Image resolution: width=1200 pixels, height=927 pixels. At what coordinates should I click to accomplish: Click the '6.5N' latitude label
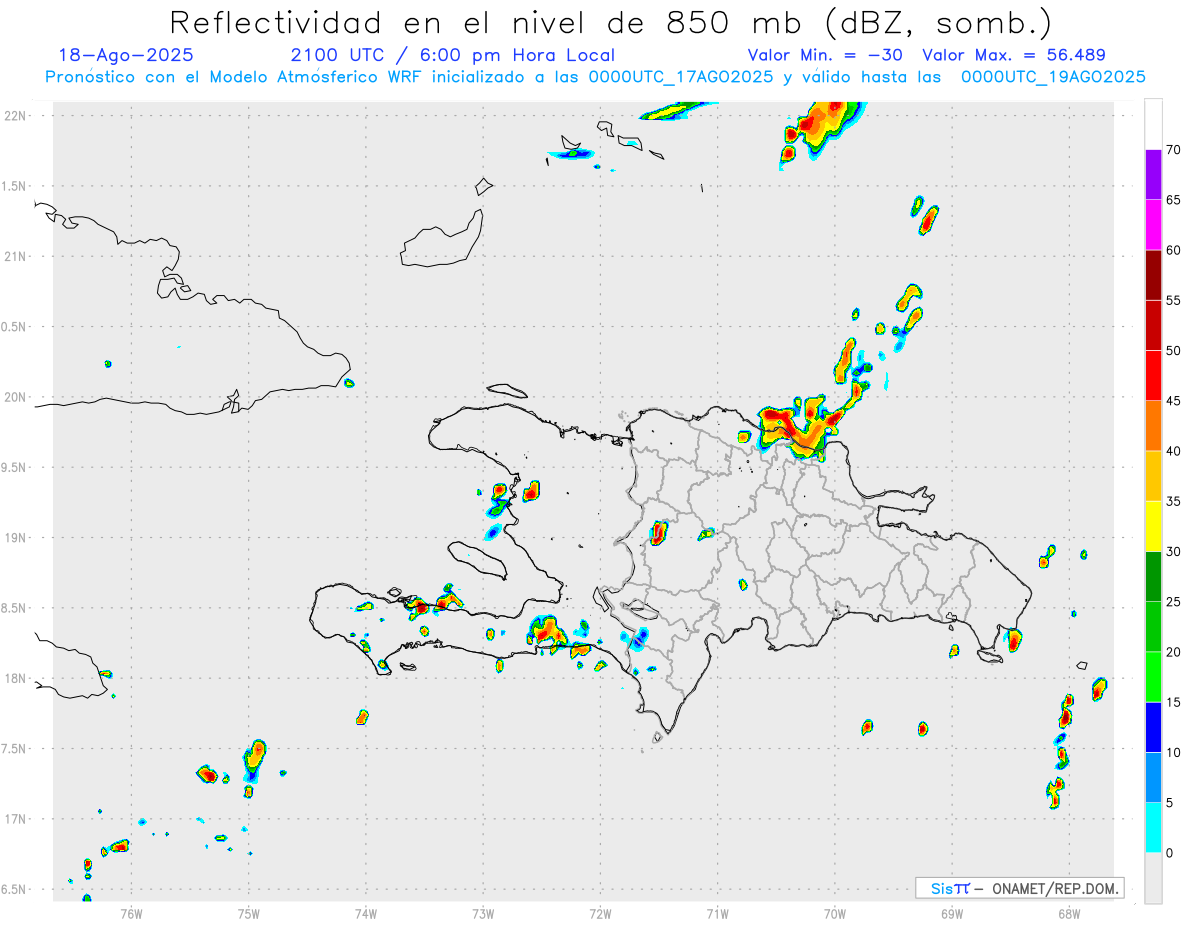click(x=15, y=889)
